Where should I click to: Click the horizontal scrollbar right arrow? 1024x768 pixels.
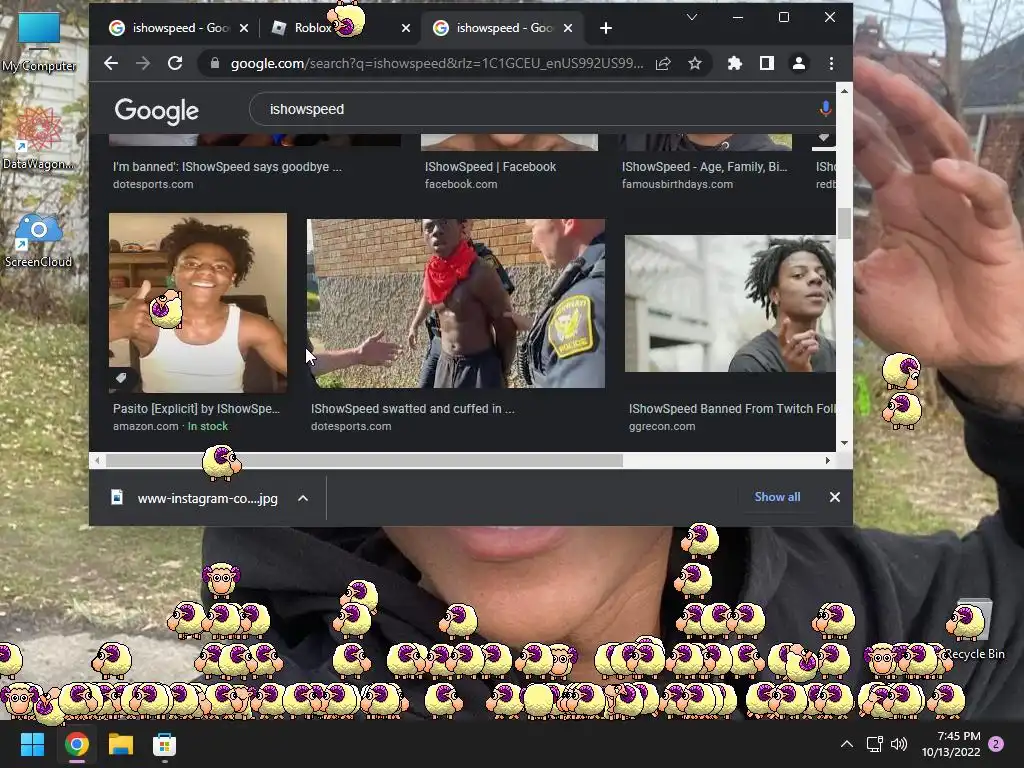827,460
